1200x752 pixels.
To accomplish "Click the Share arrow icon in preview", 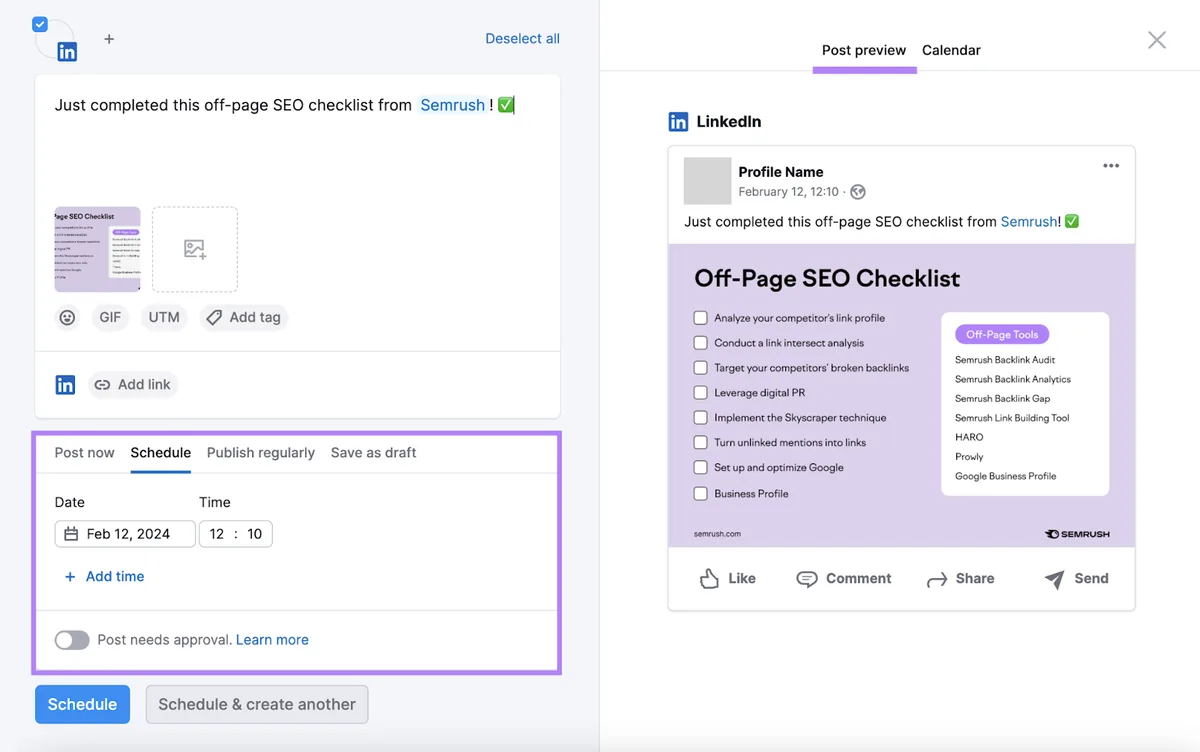I will 937,579.
